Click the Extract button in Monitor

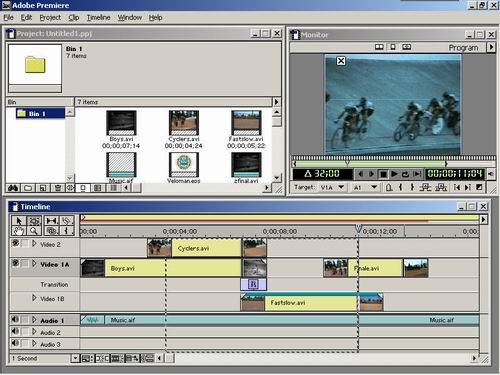click(441, 187)
